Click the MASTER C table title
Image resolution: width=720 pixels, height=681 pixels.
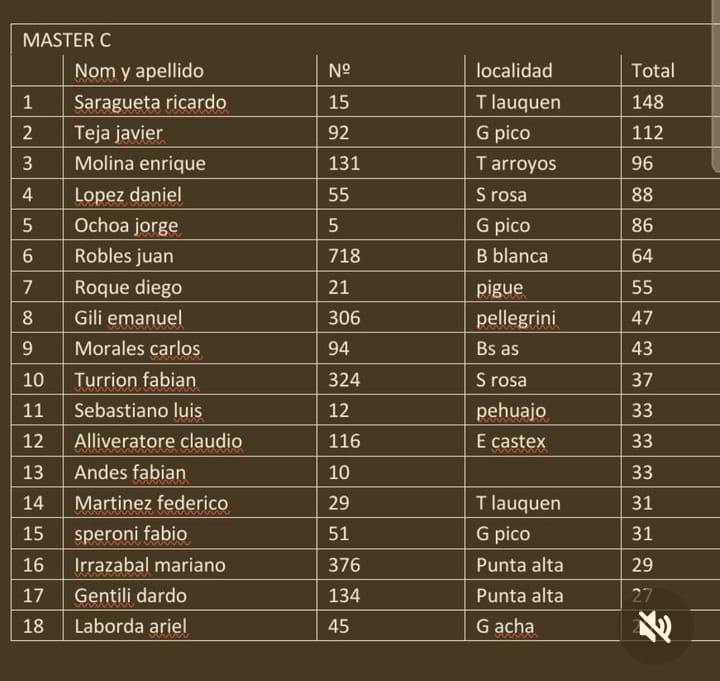[67, 40]
